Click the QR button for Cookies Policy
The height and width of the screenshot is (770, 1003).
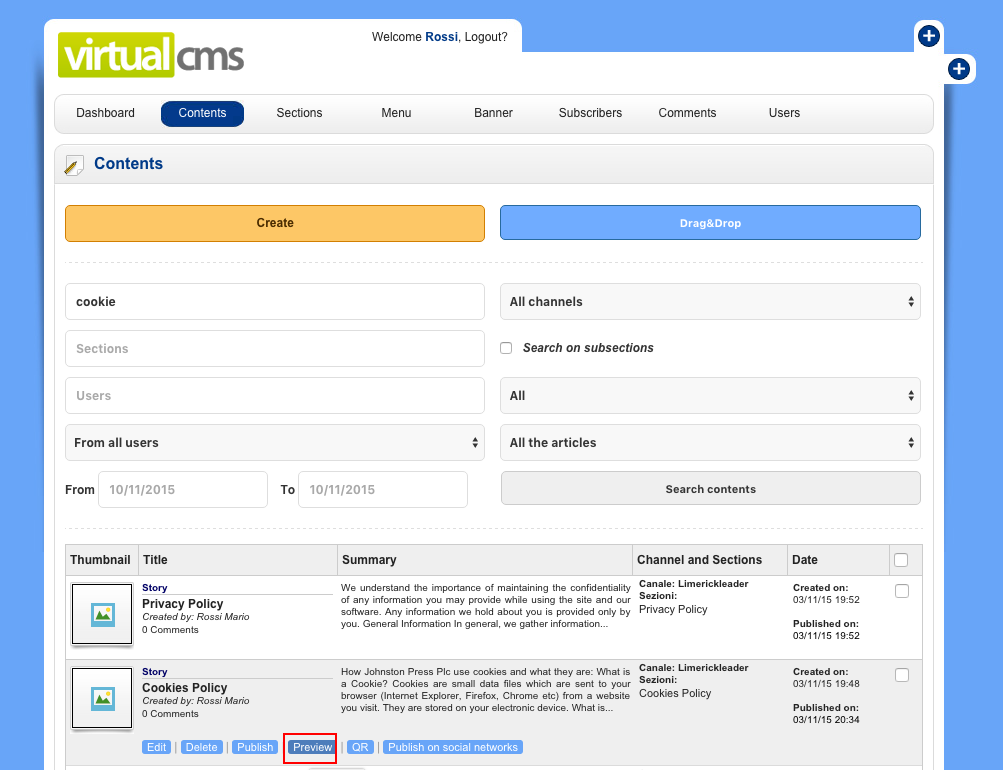pos(360,747)
